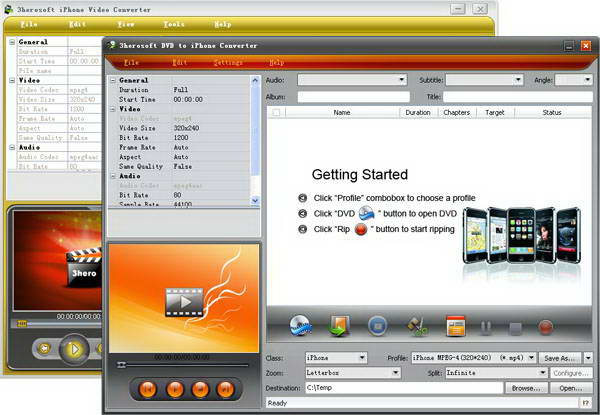
Task: Click the blue round toolbar button
Action: click(x=378, y=326)
